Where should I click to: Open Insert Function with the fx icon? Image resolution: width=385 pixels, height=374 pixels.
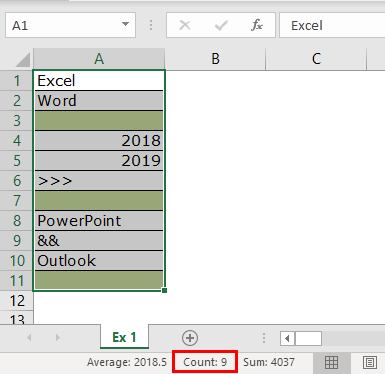pyautogui.click(x=257, y=25)
